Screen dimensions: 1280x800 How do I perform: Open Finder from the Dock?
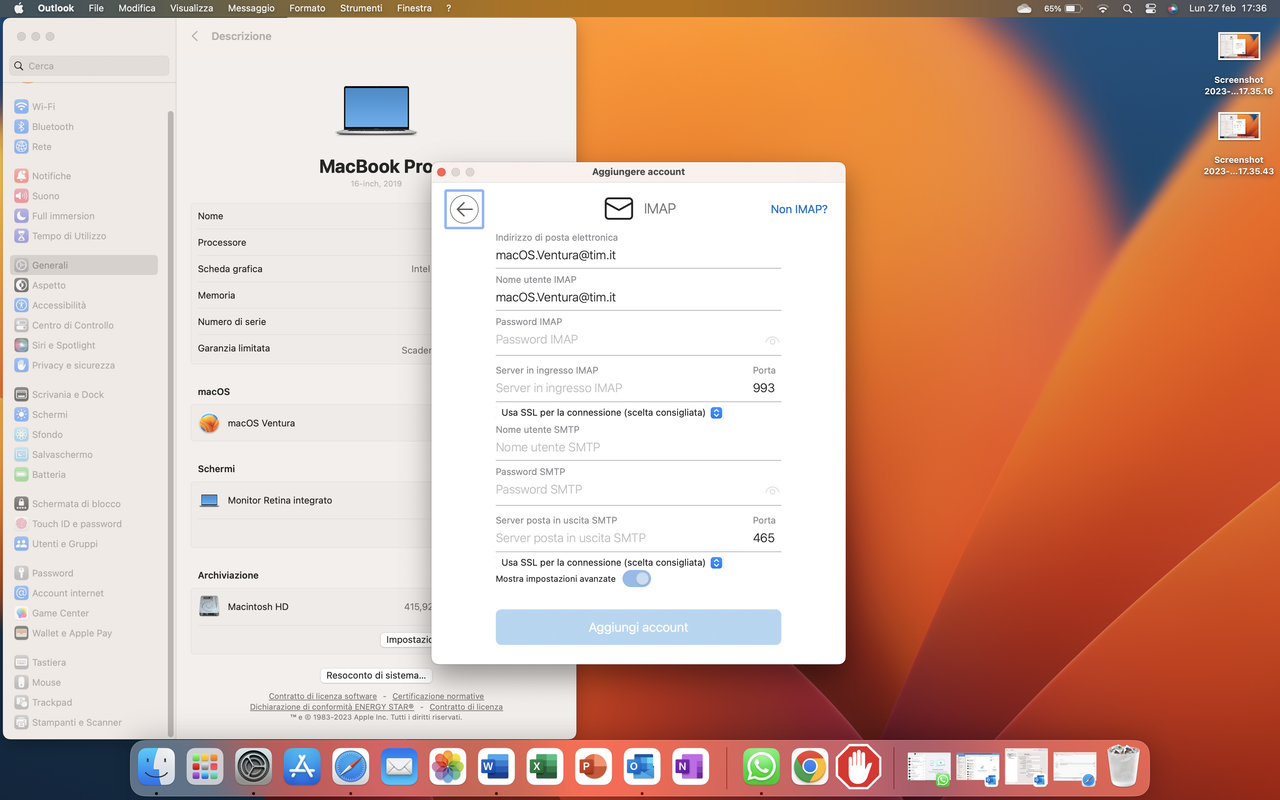coord(156,767)
